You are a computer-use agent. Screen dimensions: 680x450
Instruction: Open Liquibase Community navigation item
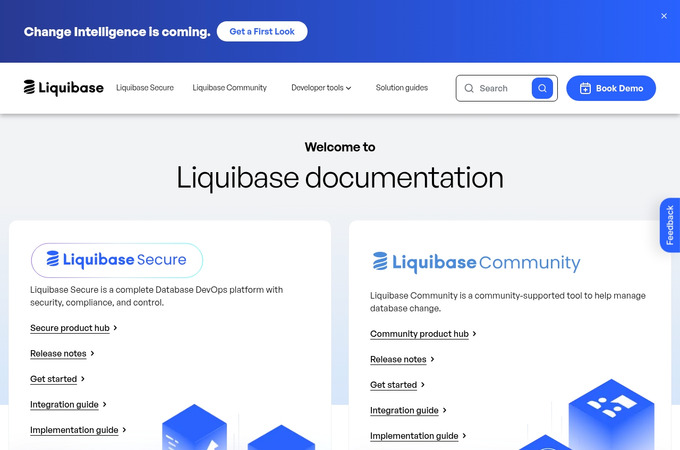229,88
